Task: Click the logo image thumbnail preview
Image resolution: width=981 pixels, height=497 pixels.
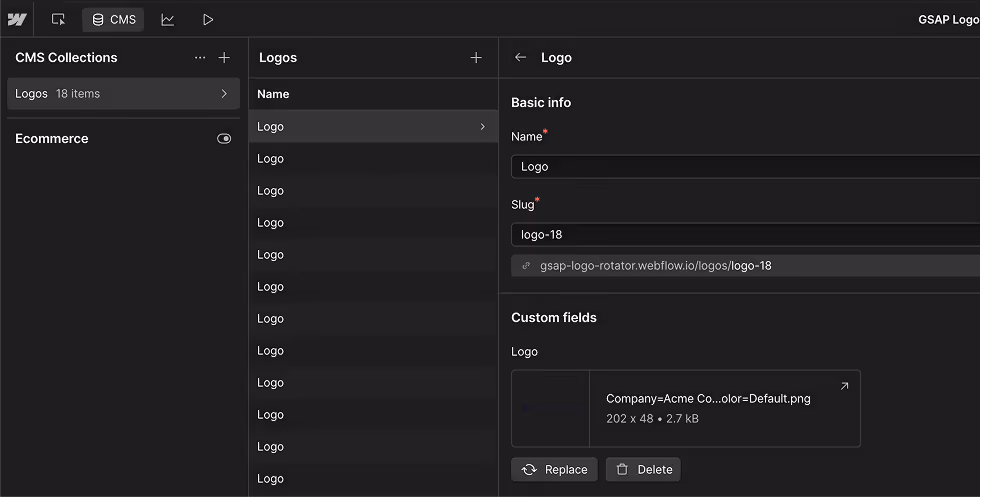Action: click(x=551, y=409)
